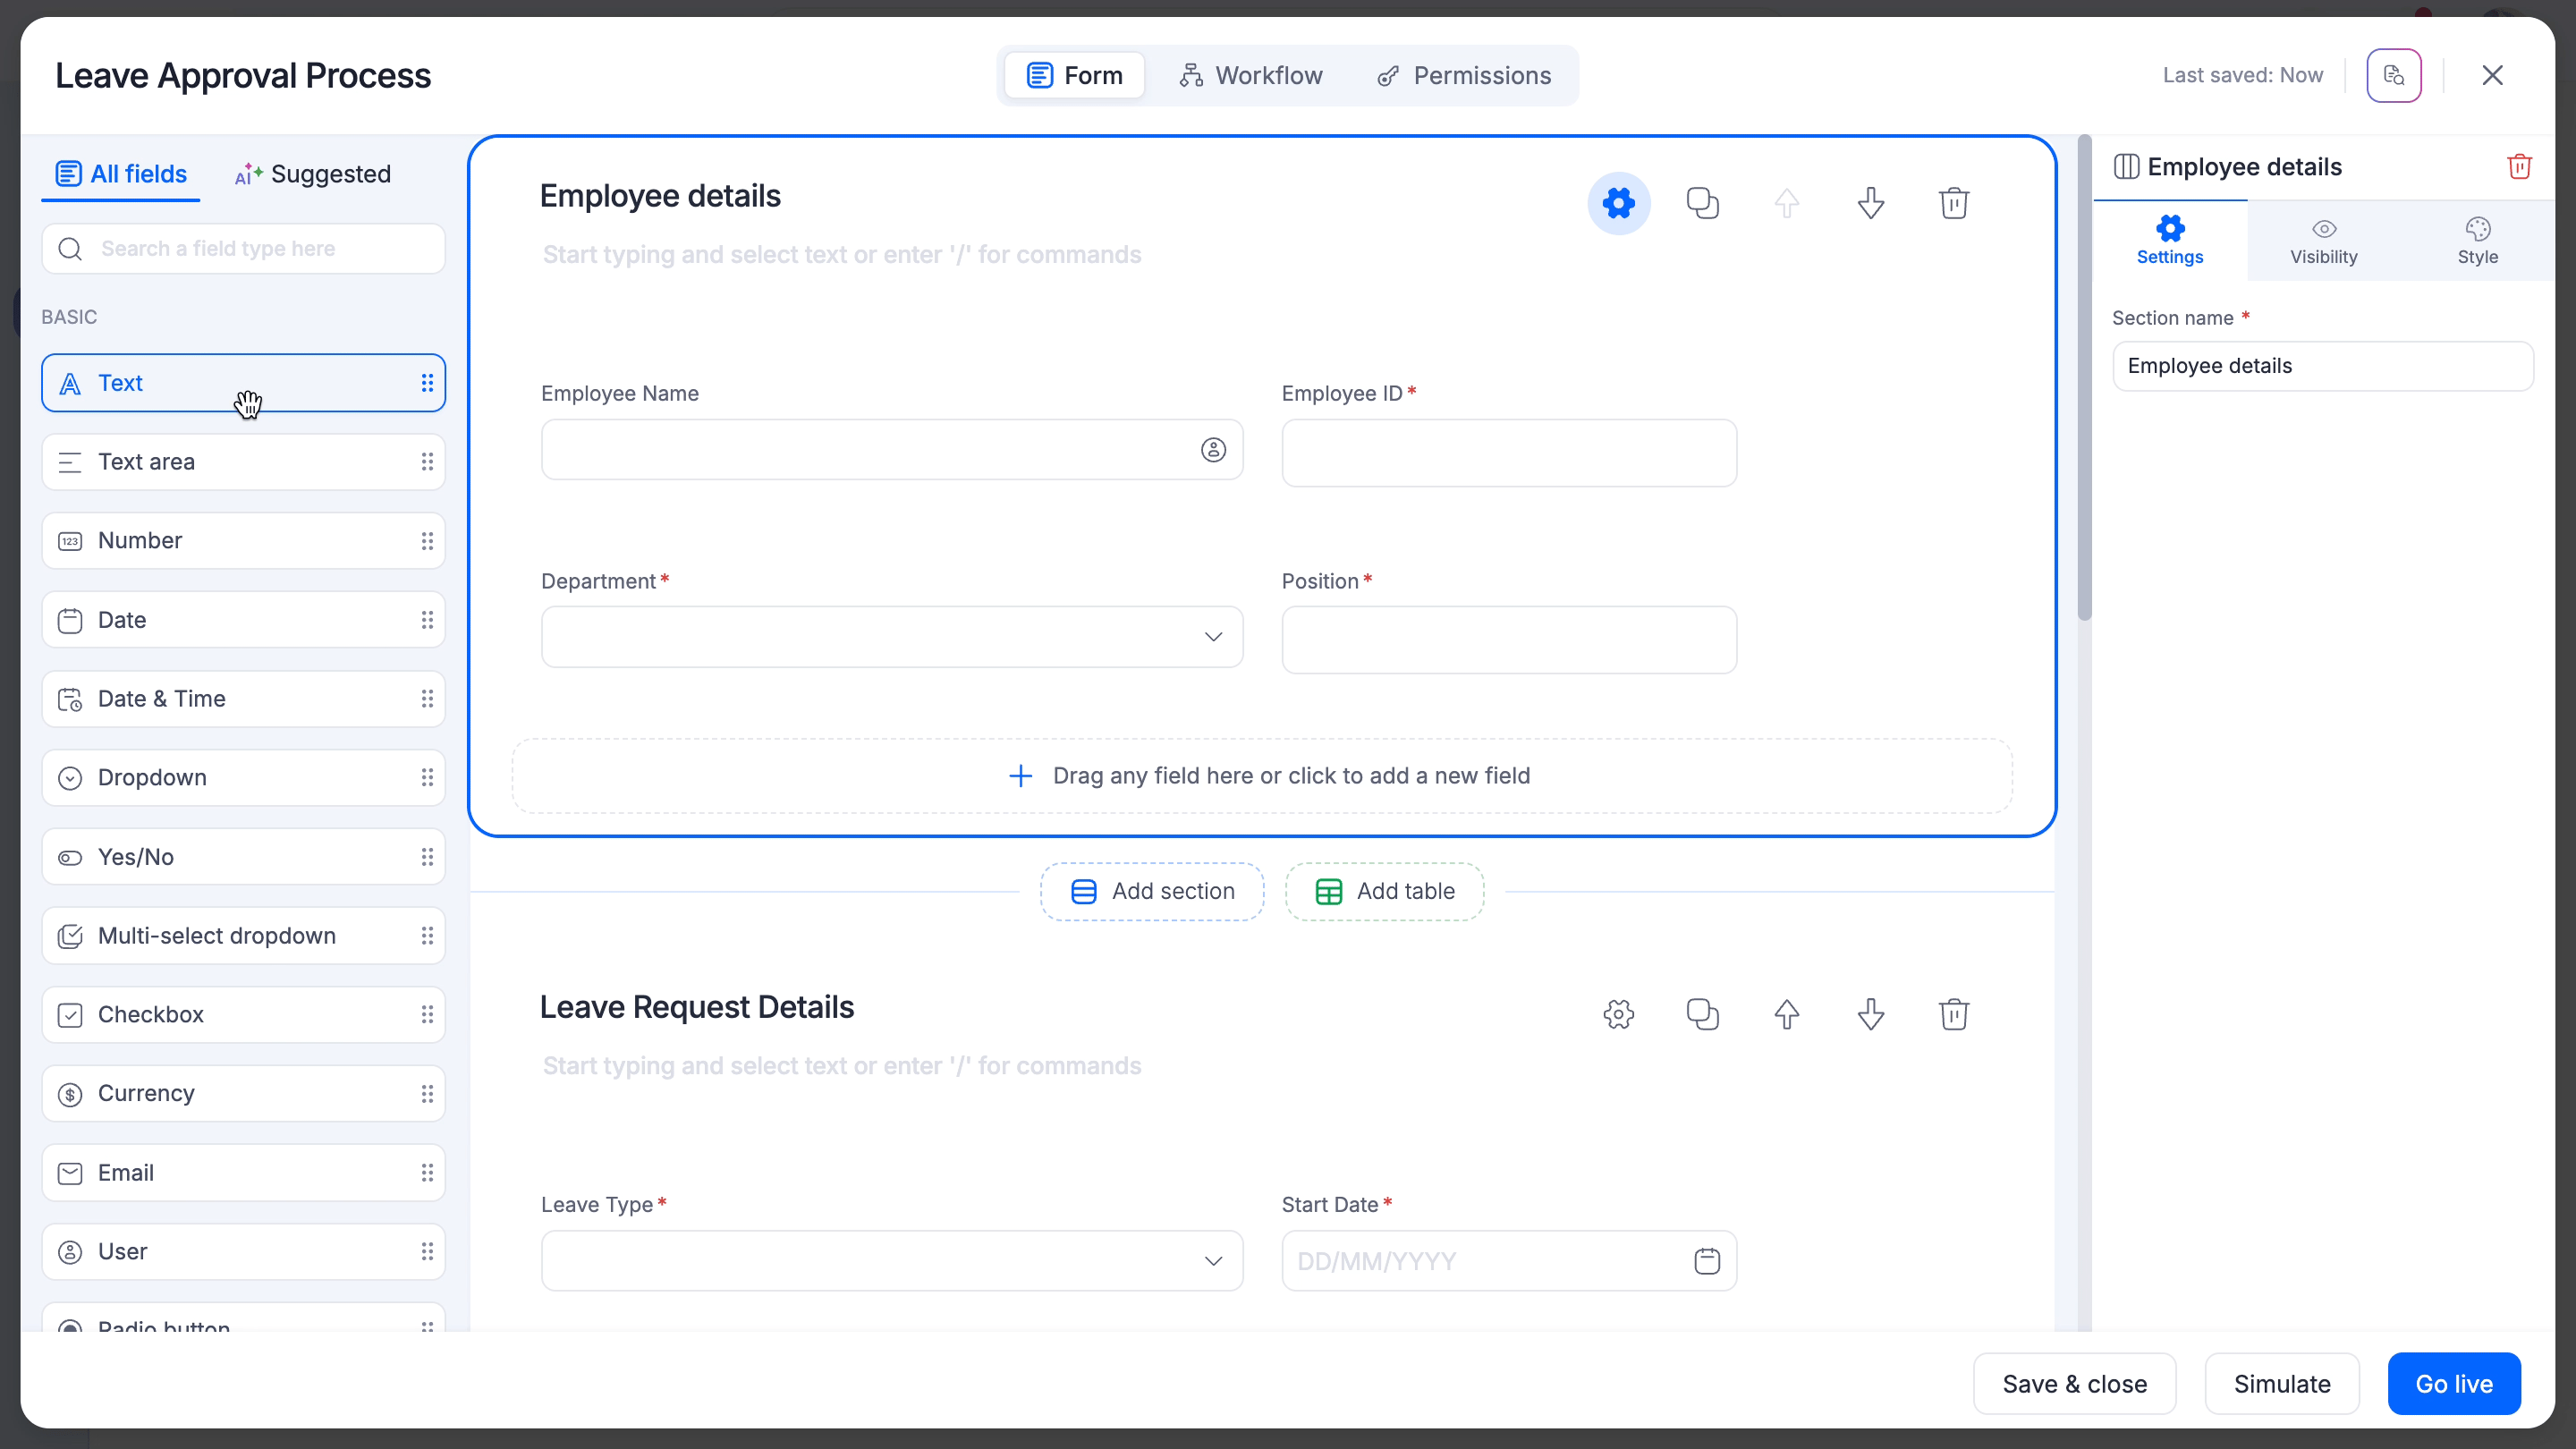Open the Visibility tab with eye icon
Viewport: 2576px width, 1449px height.
coord(2323,241)
